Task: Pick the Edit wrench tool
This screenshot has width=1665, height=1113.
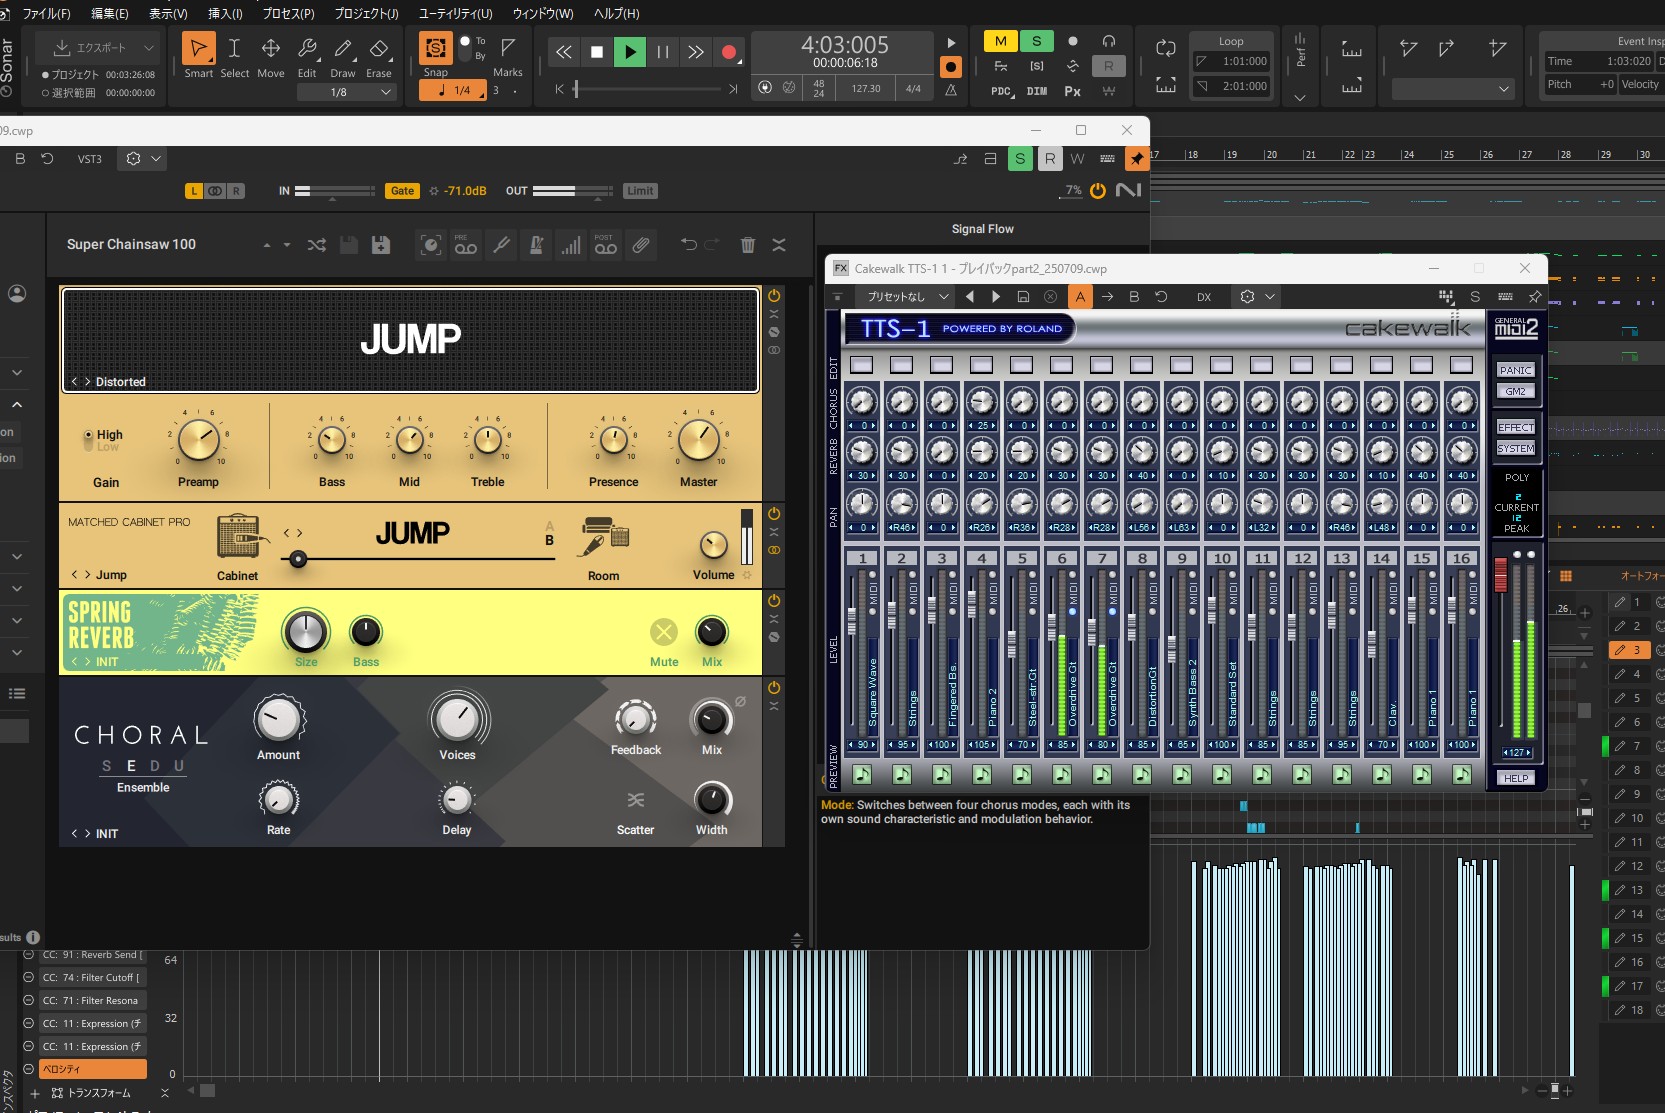Action: point(307,49)
